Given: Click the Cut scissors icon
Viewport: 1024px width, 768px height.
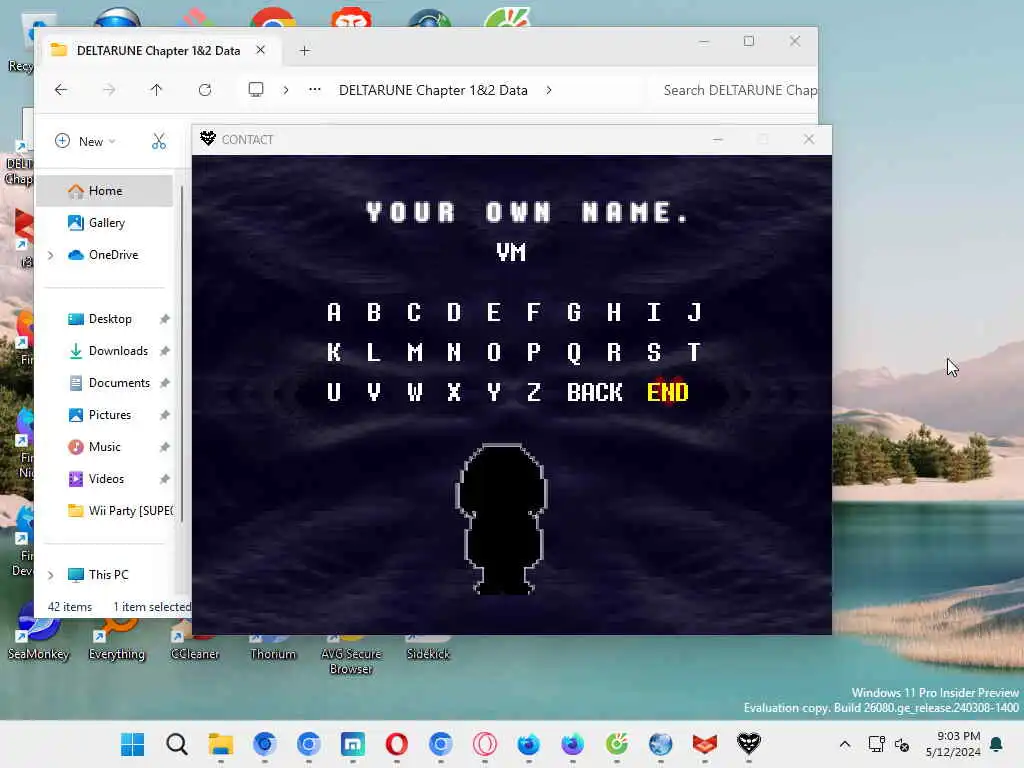Looking at the screenshot, I should tap(159, 141).
